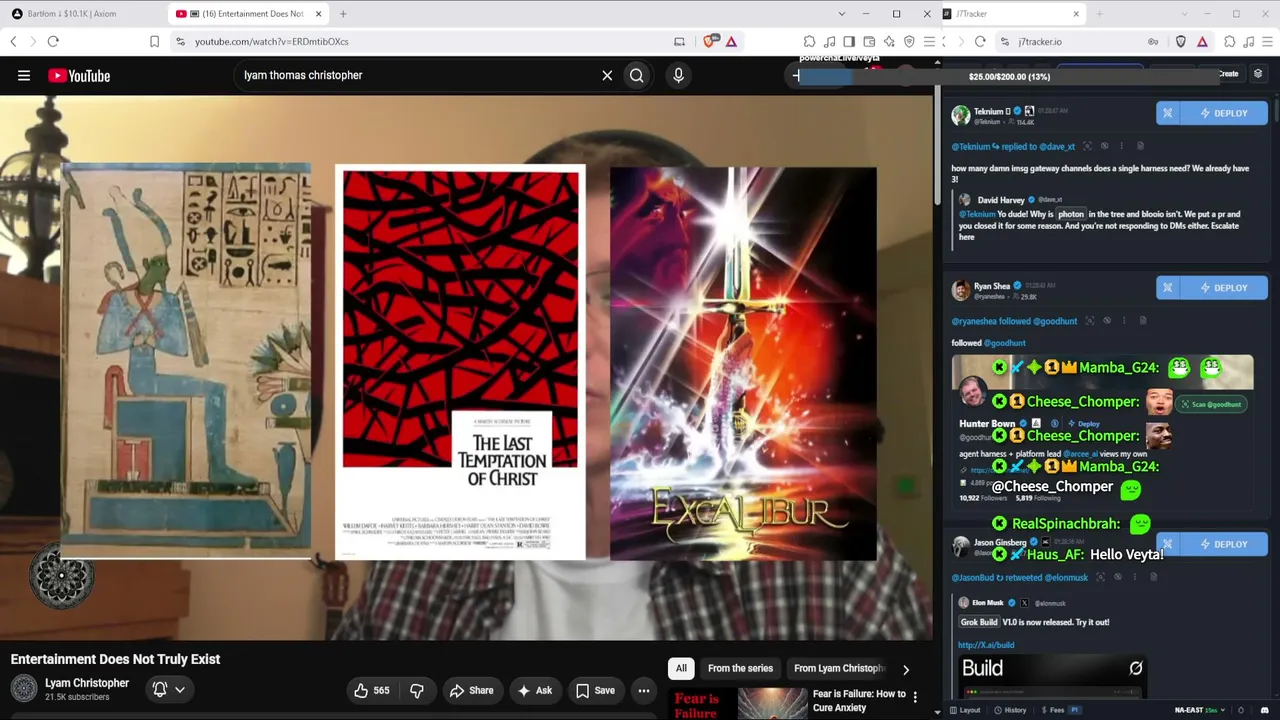Click Deploy on Teknium's post
This screenshot has height=720, width=1280.
click(x=1224, y=113)
